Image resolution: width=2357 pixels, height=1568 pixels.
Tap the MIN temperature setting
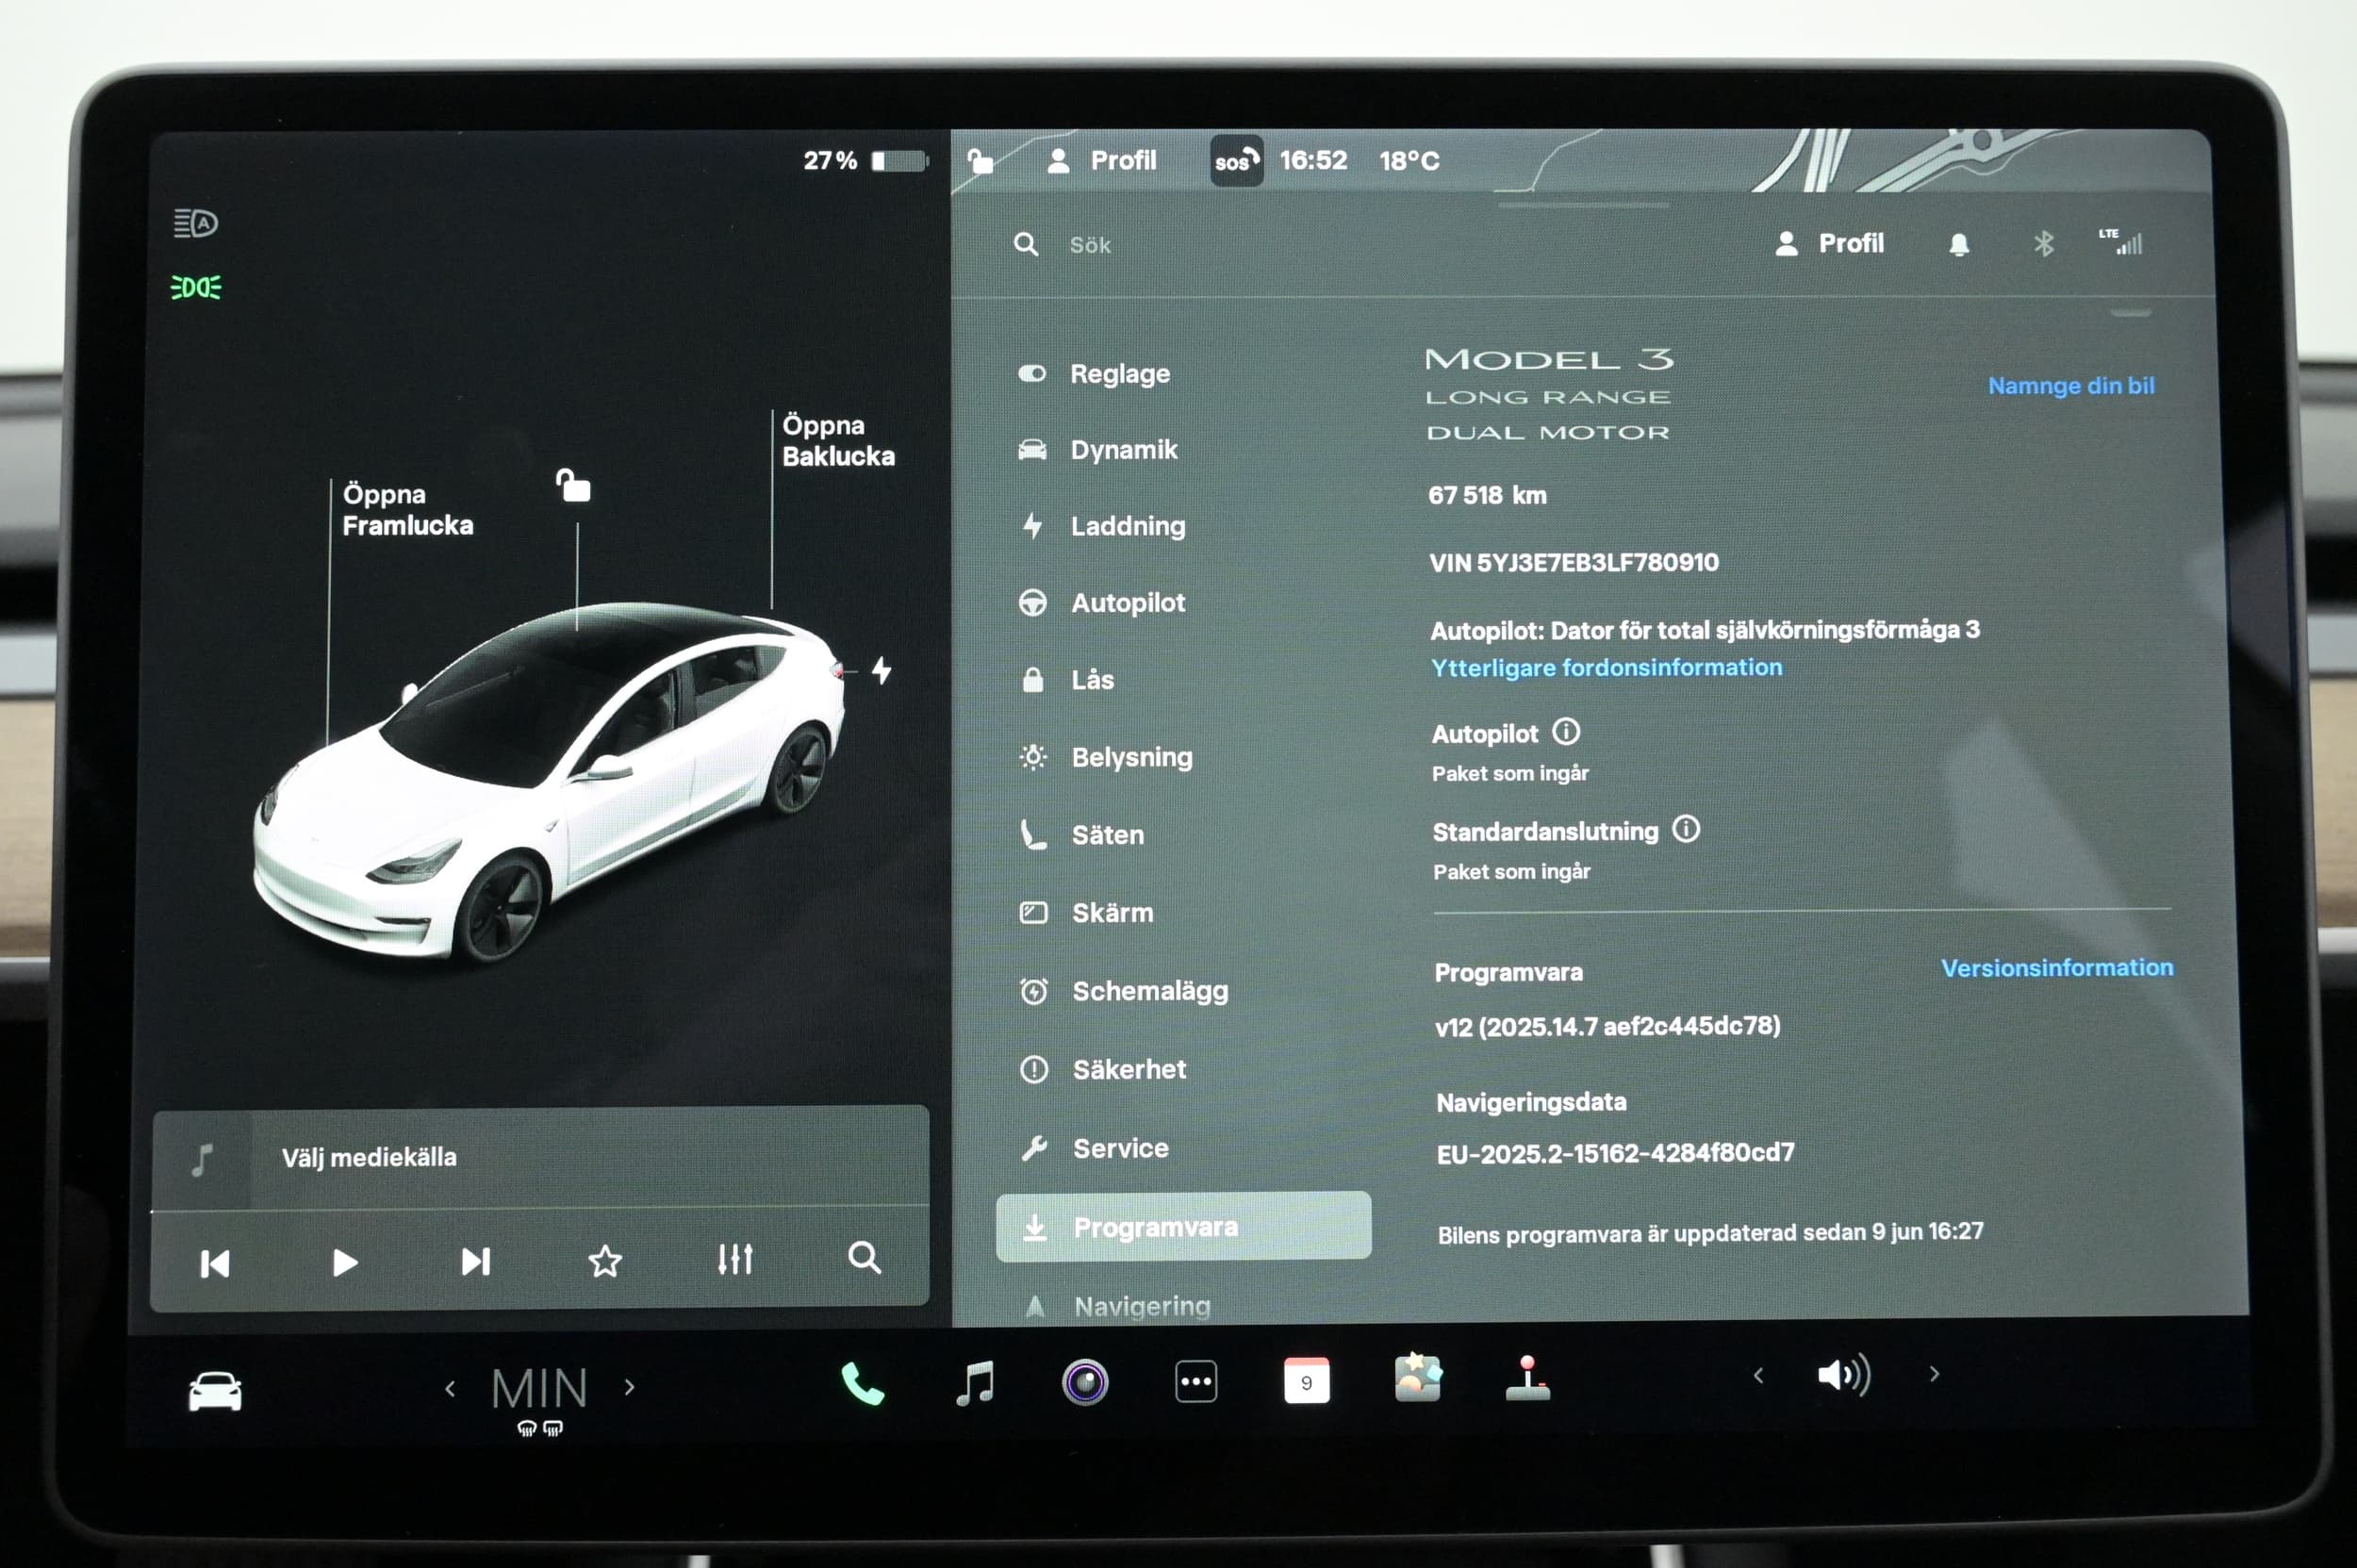[x=540, y=1389]
